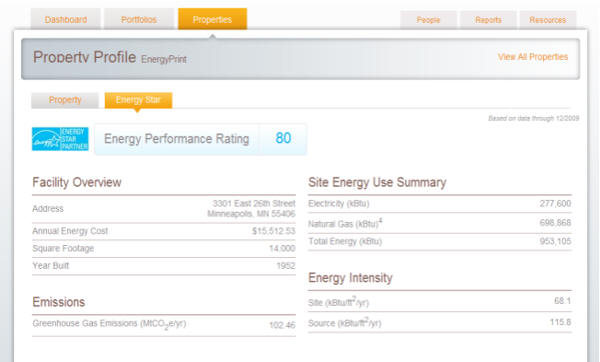Image resolution: width=600 pixels, height=362 pixels.
Task: Click the 277,600 electricity value
Action: tap(555, 203)
